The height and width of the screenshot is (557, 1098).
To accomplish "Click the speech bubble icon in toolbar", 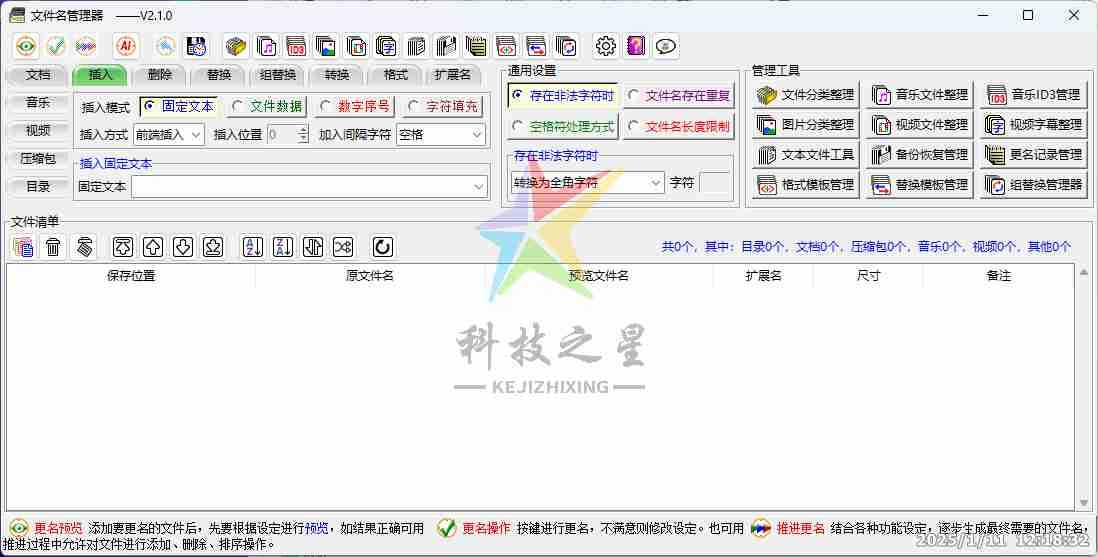I will 666,46.
